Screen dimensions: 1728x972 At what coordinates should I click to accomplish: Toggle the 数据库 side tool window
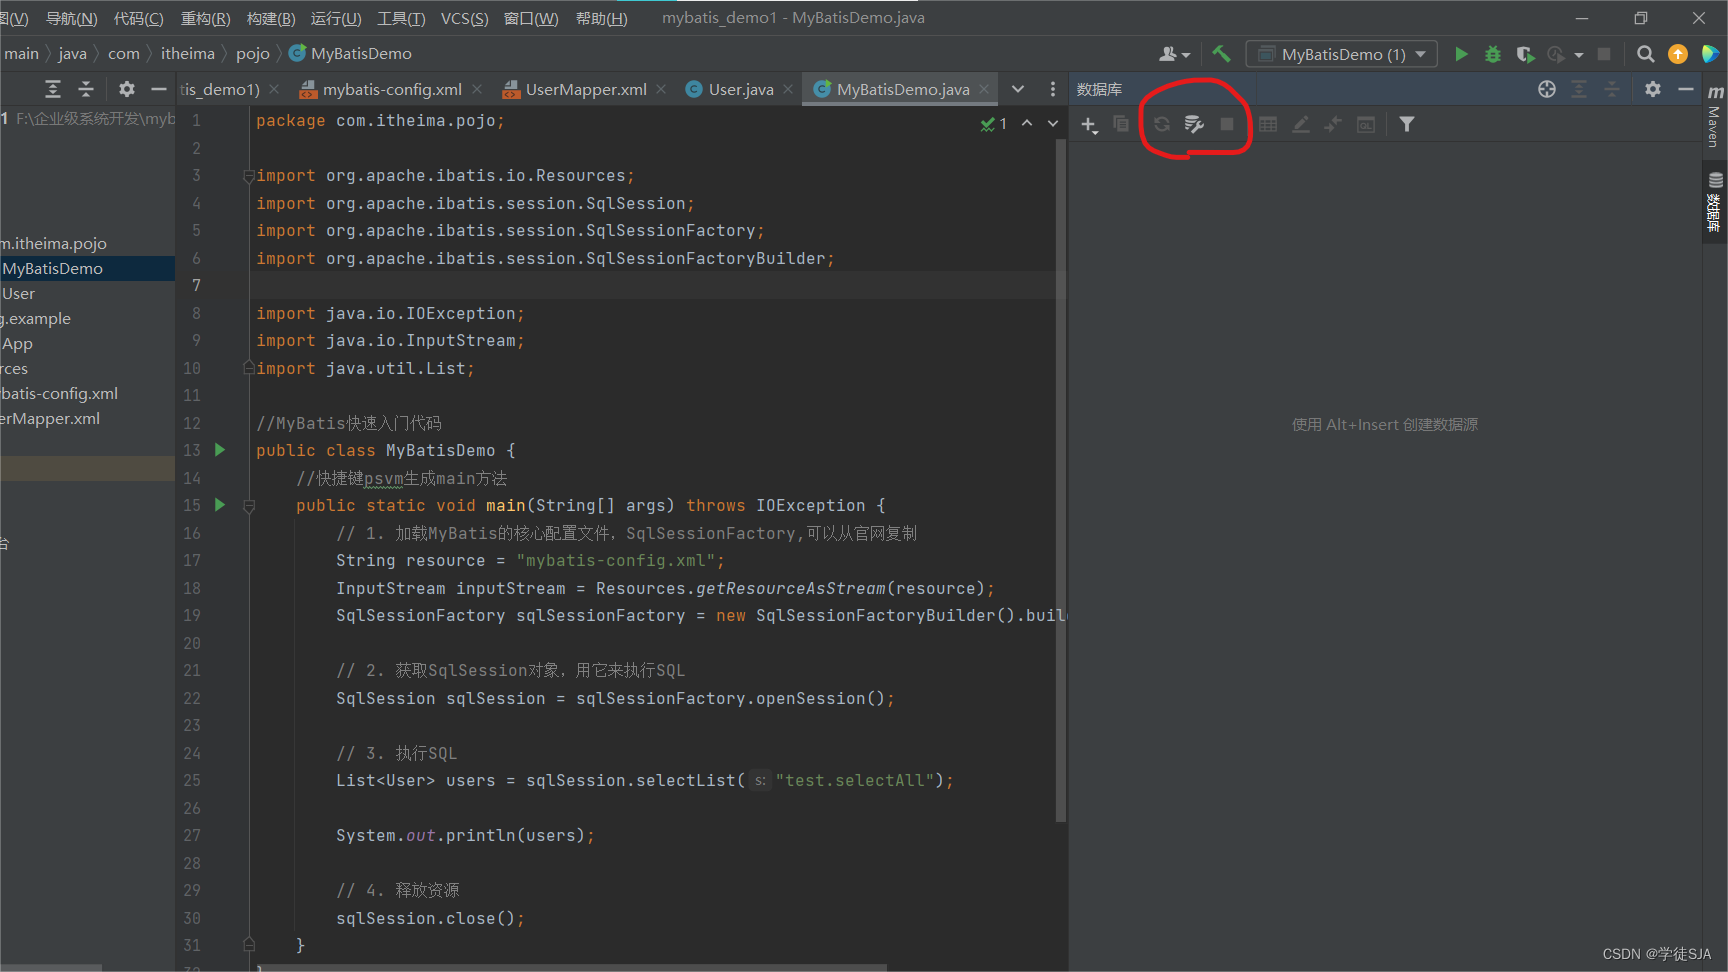pyautogui.click(x=1715, y=203)
